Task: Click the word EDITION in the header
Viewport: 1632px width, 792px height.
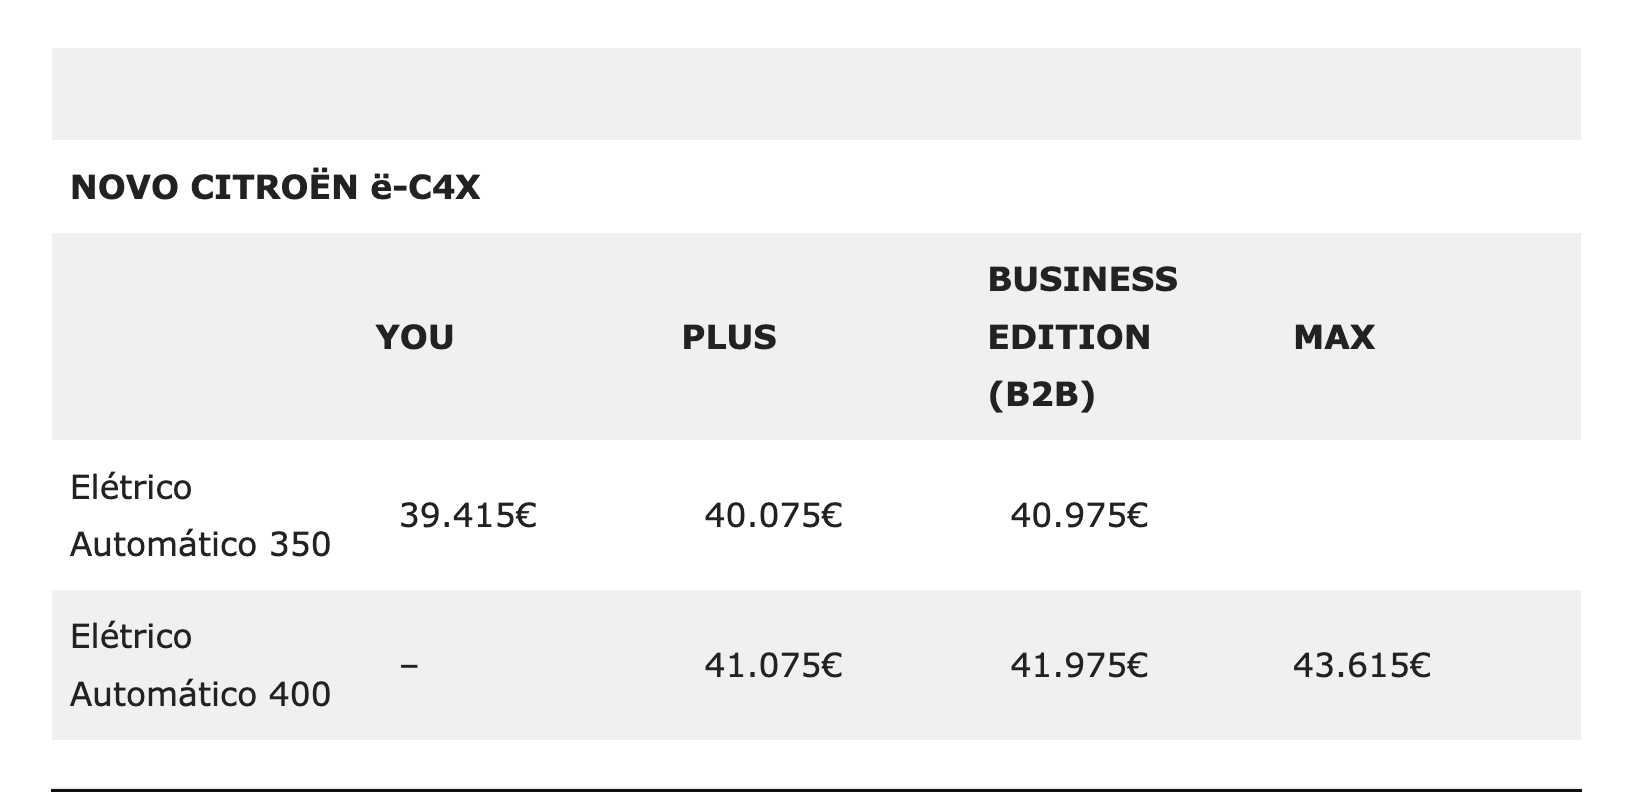Action: (1069, 337)
